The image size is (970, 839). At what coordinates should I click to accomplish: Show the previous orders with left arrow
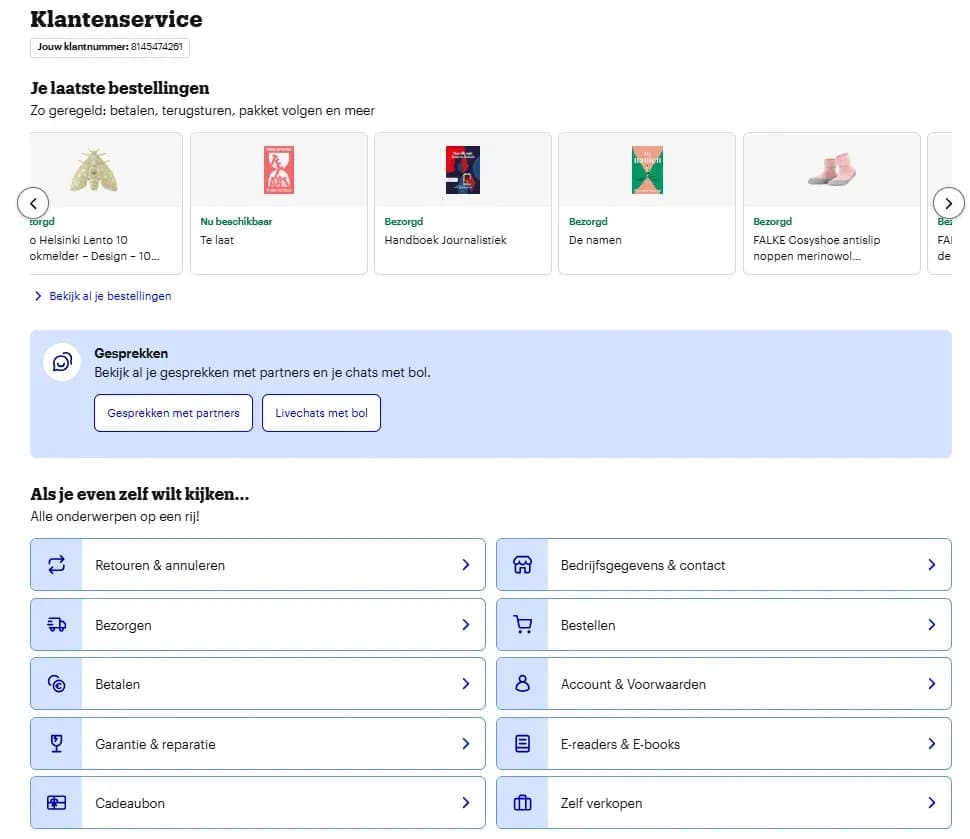pos(33,203)
